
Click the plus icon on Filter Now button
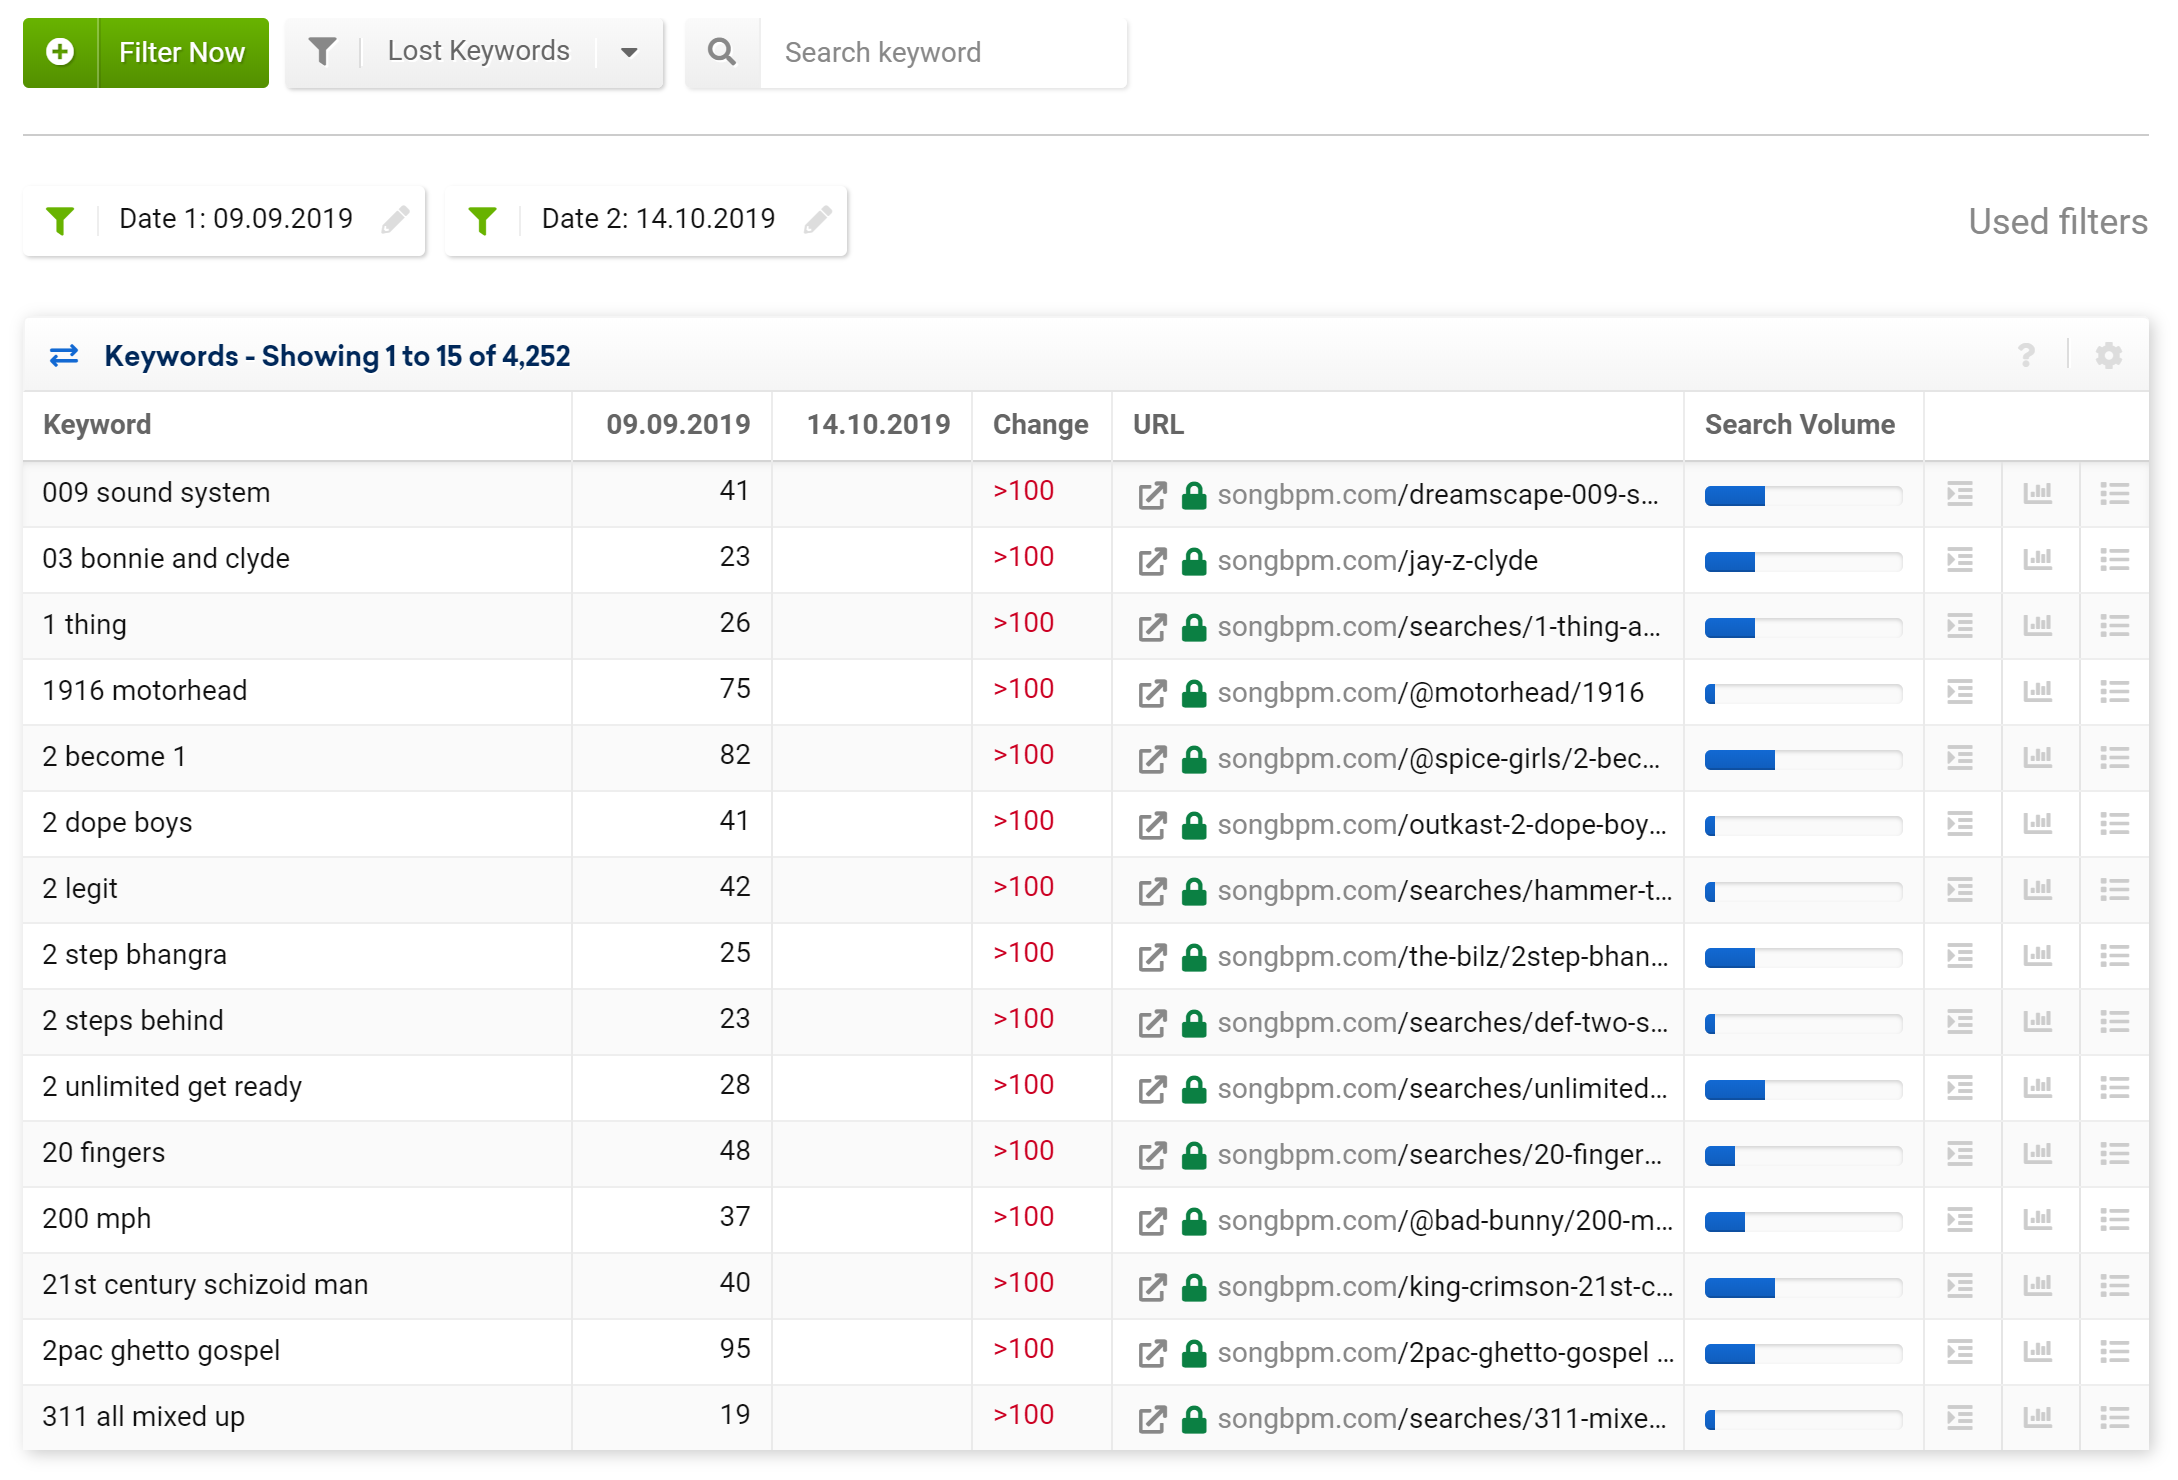tap(60, 52)
